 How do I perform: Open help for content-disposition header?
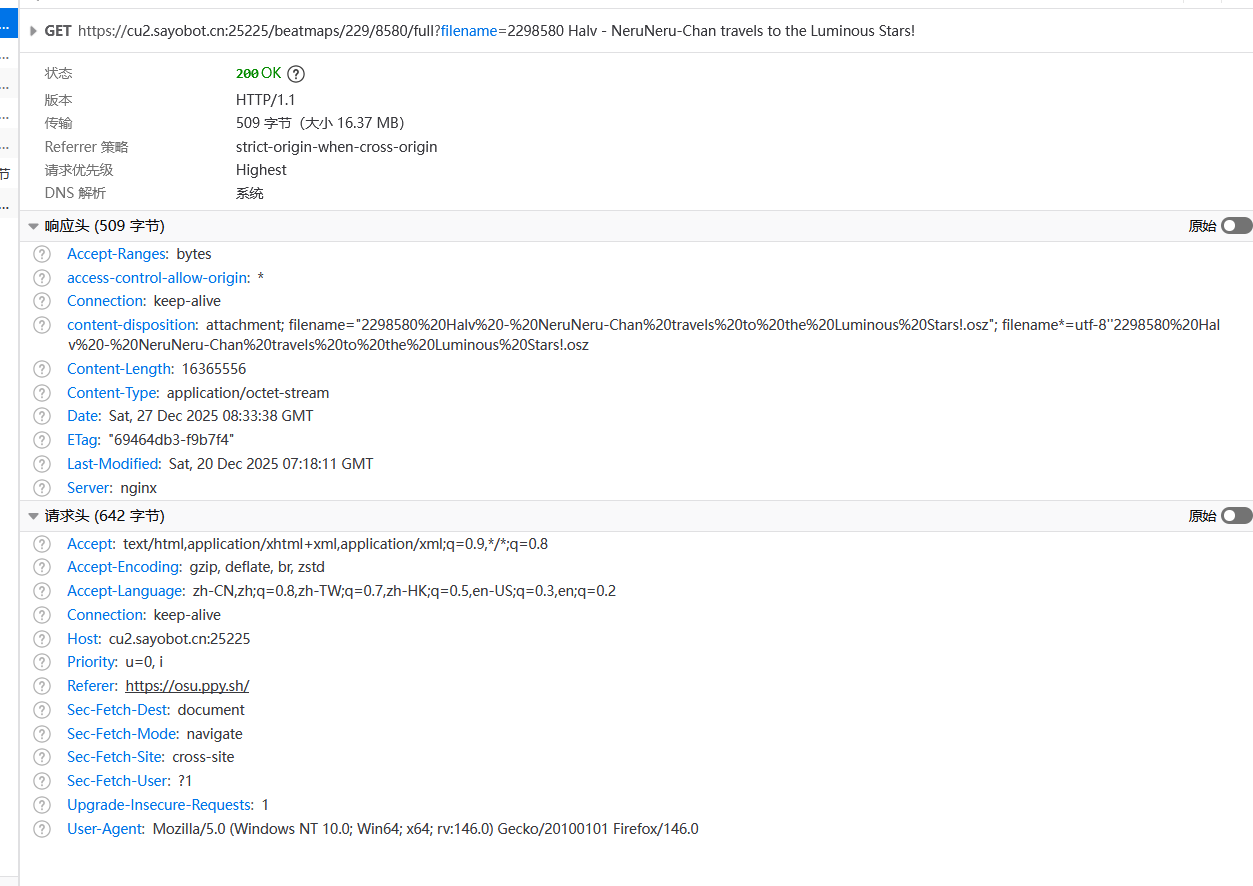click(x=42, y=325)
